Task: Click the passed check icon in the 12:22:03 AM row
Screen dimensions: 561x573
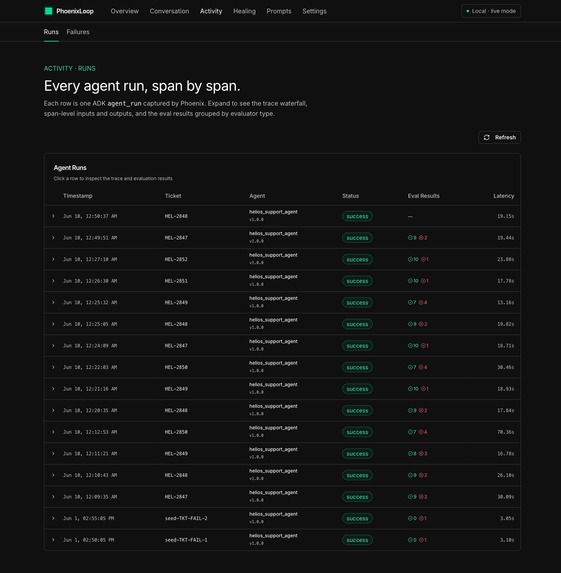Action: [x=410, y=367]
